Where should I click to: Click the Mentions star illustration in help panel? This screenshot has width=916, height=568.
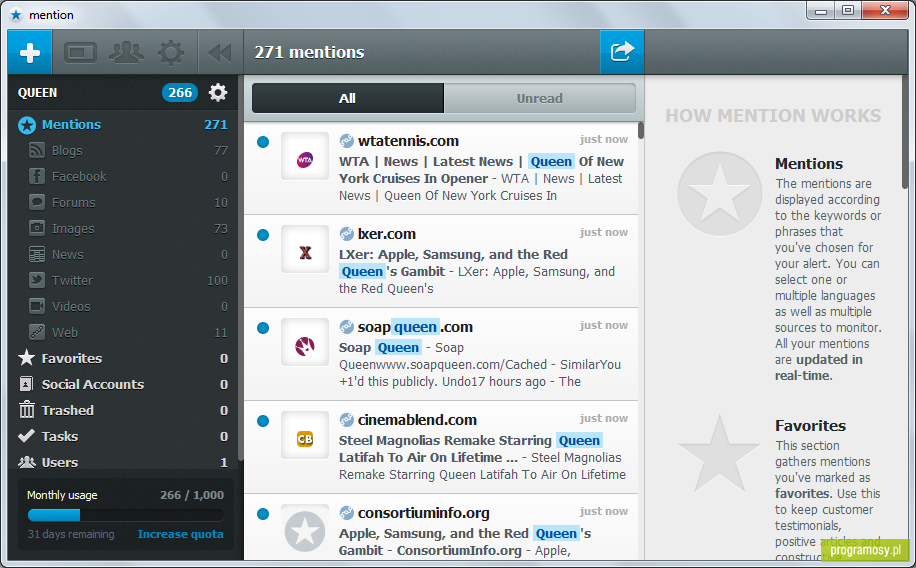[720, 194]
